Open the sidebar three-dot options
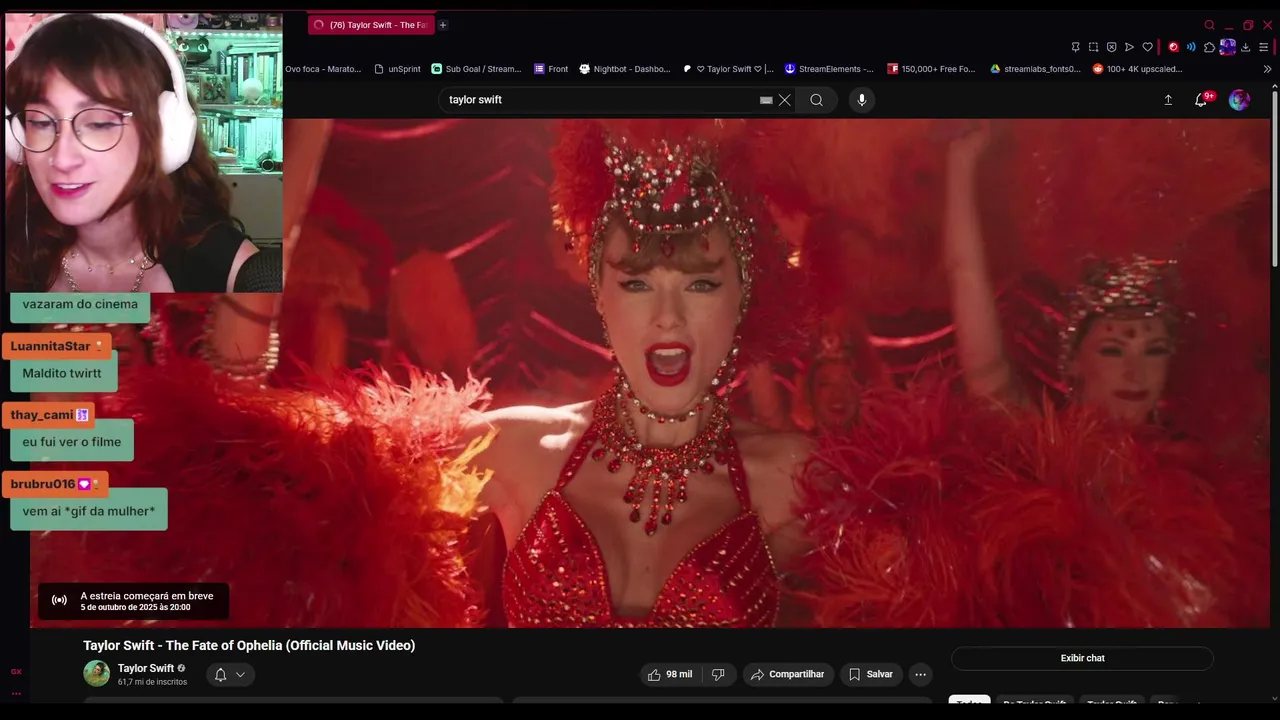The width and height of the screenshot is (1280, 720). tap(16, 693)
